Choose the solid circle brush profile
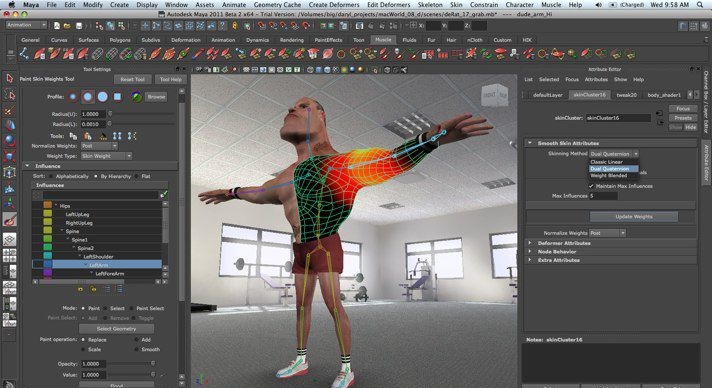This screenshot has width=712, height=388. coord(103,97)
